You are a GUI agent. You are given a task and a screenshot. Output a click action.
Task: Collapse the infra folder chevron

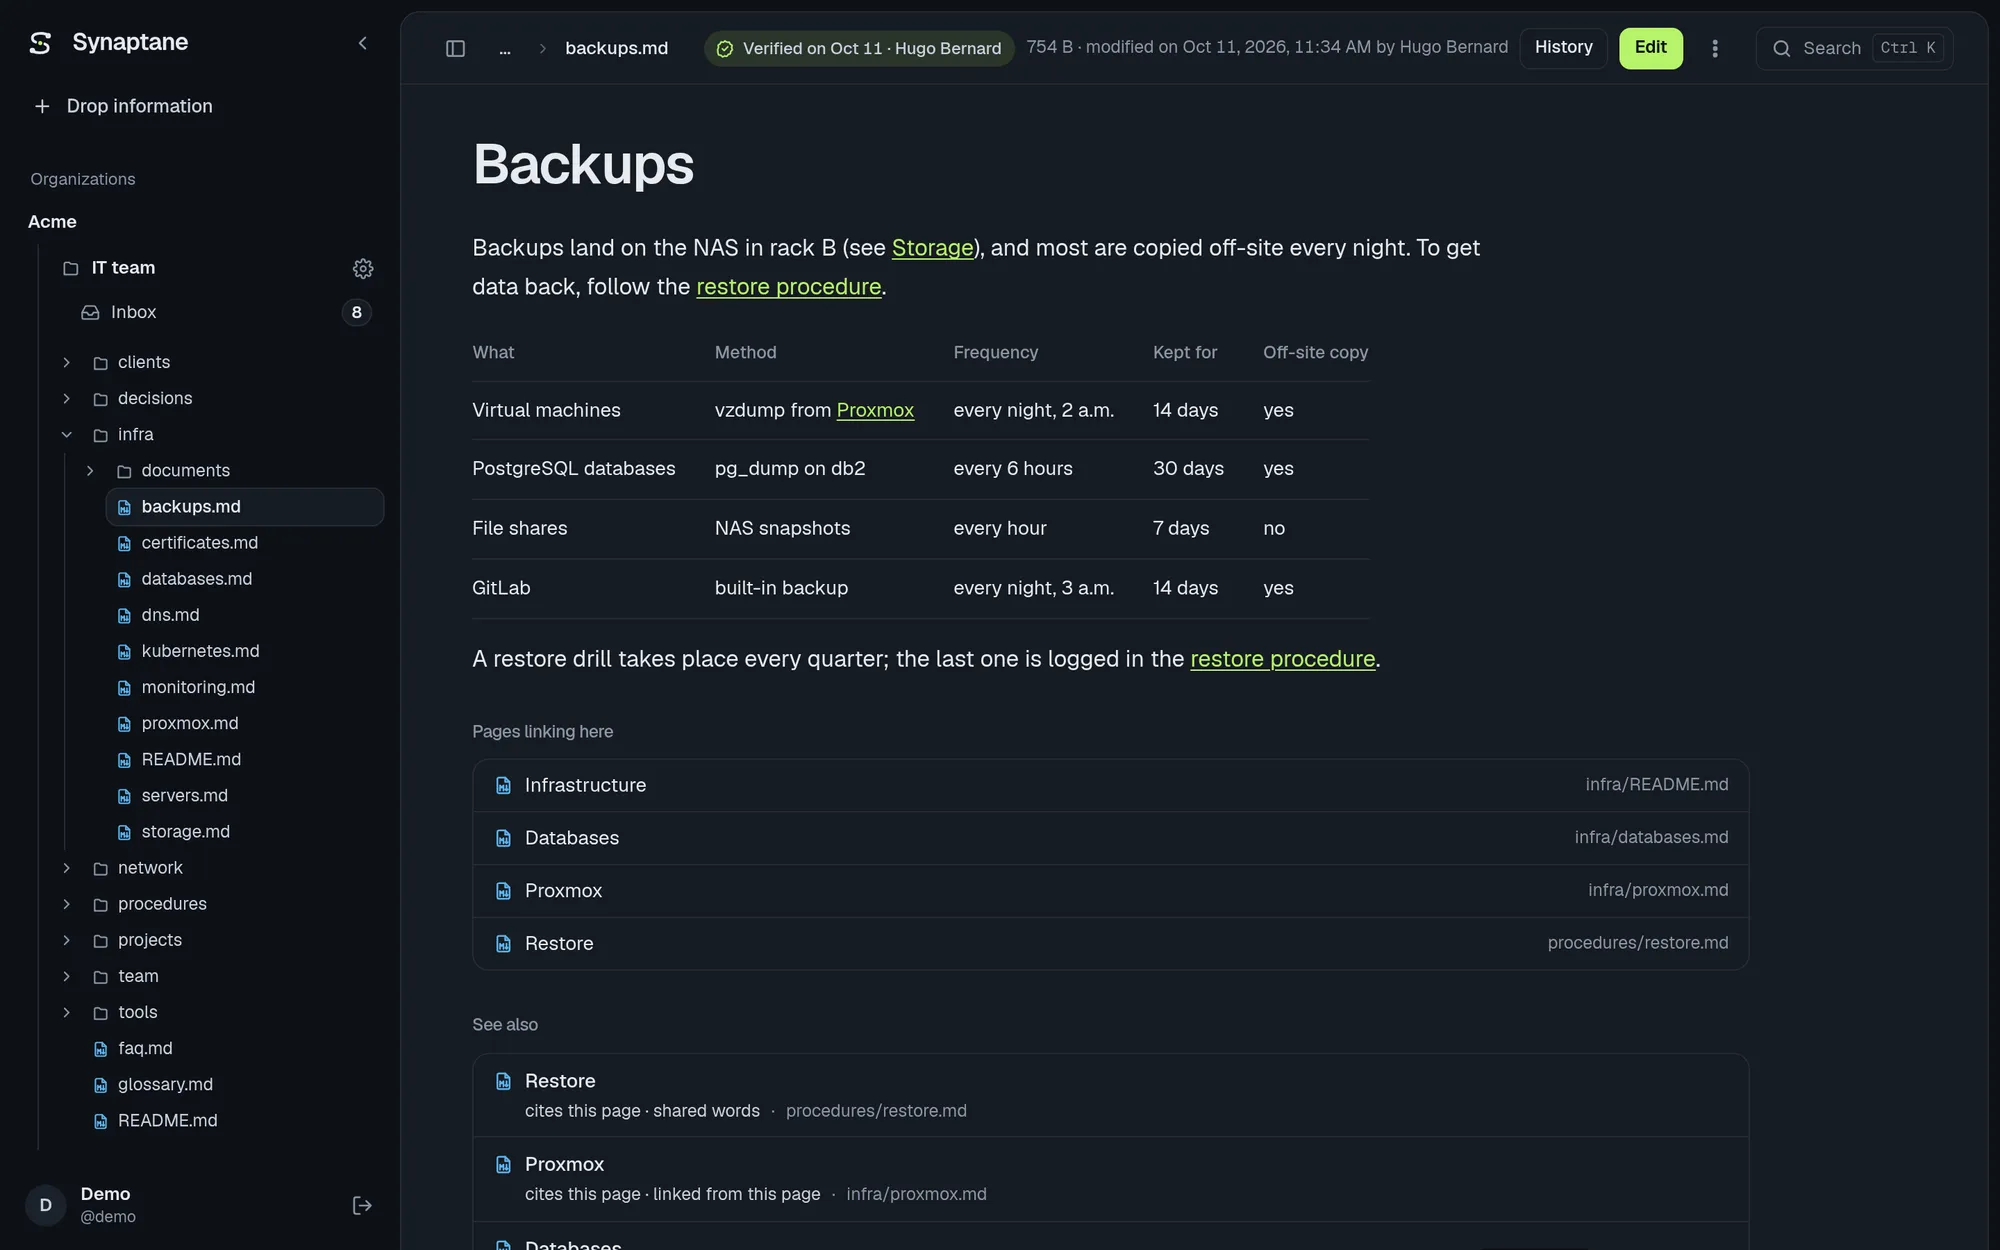click(x=66, y=434)
